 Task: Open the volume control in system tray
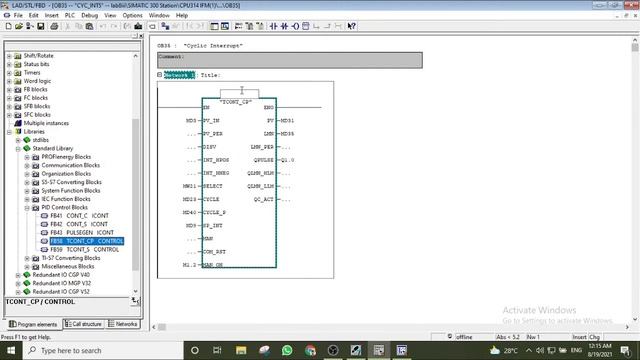click(x=540, y=350)
